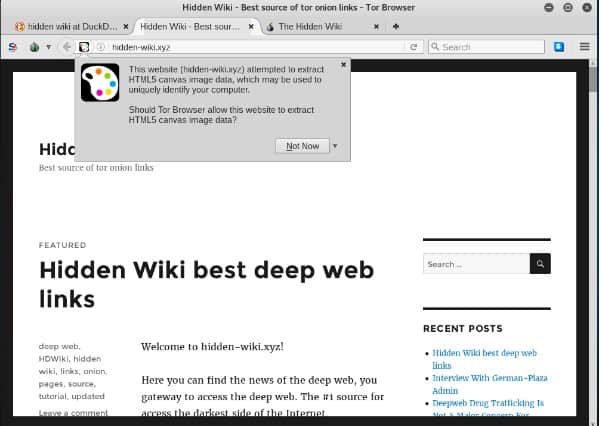The width and height of the screenshot is (601, 426).
Task: Click the browser toolbar Search field
Action: click(x=486, y=47)
